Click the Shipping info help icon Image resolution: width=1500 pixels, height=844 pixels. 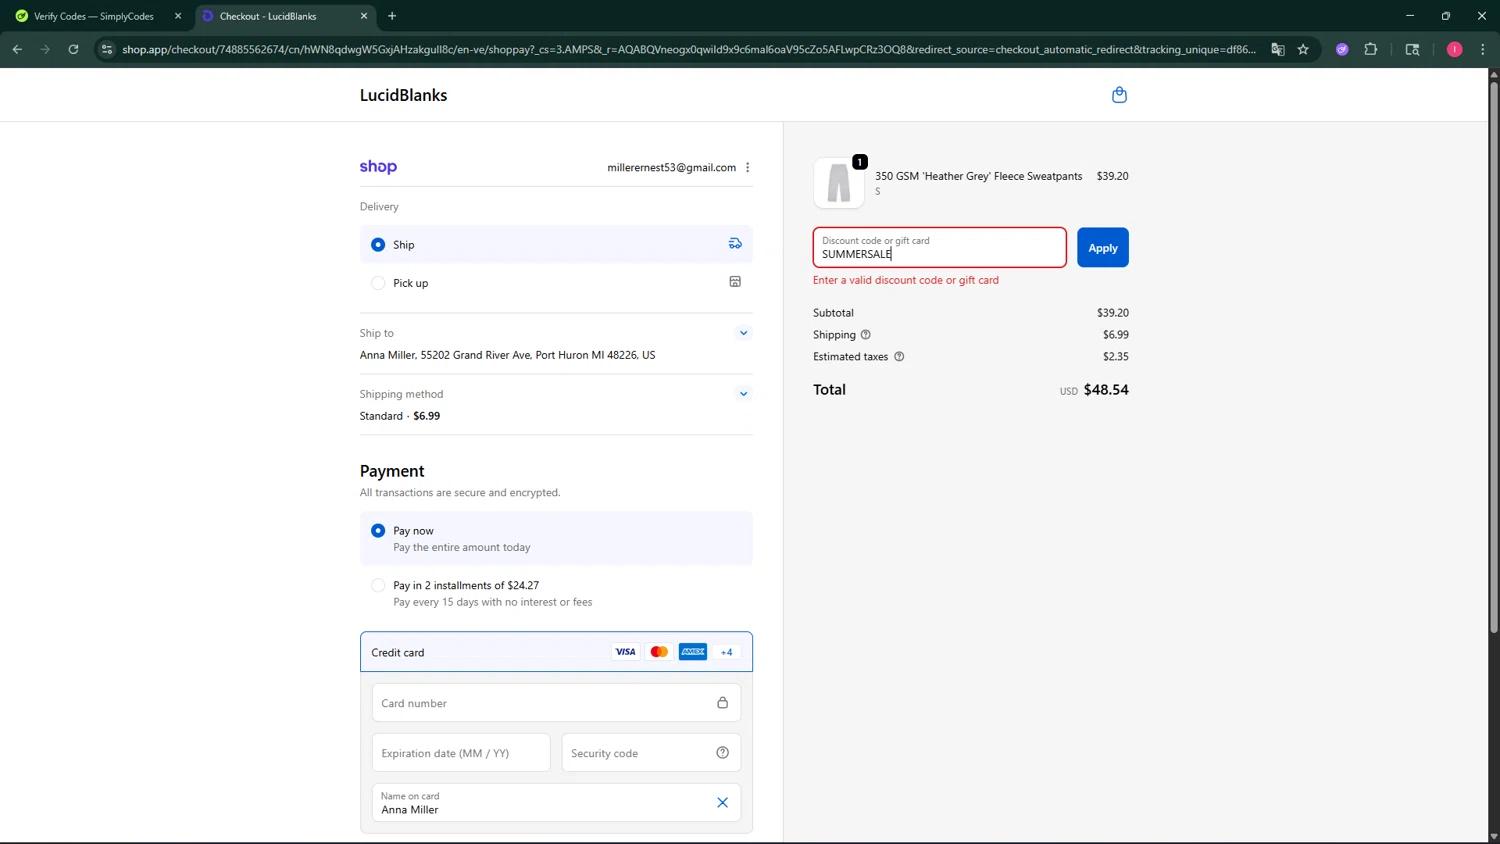[x=866, y=335]
